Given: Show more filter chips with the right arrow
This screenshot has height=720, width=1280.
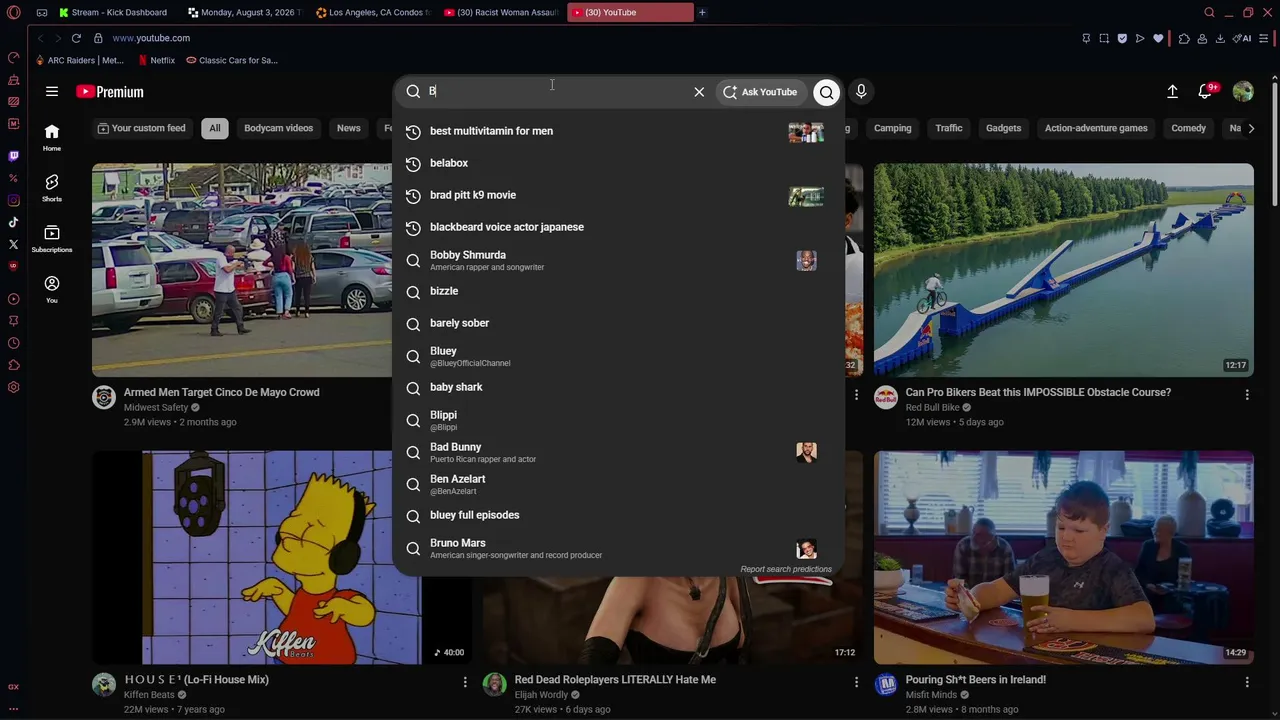Looking at the screenshot, I should coord(1251,128).
